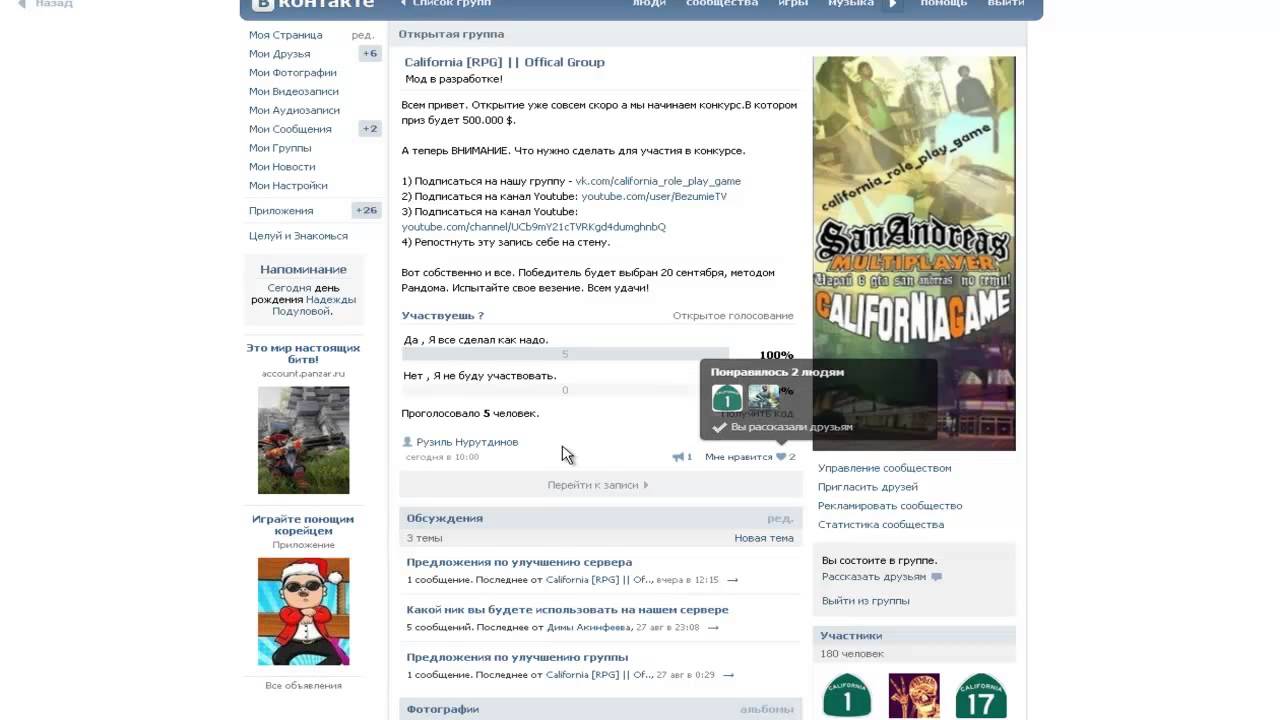Open Мои Аудиозаписи
Screen dimensions: 1280x720
point(294,111)
